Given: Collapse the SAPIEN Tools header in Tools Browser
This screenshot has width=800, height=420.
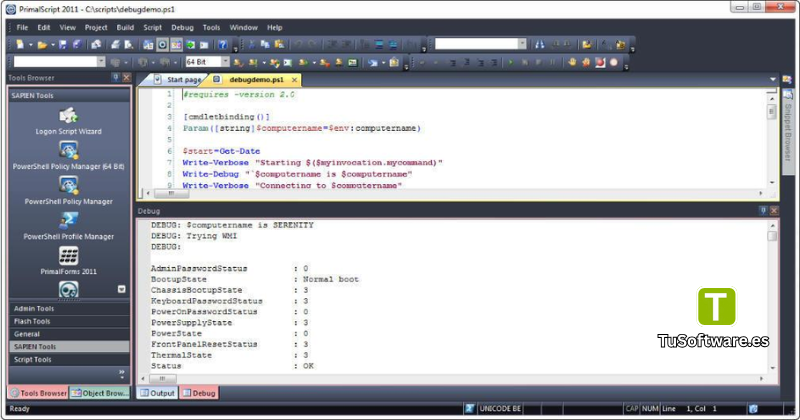Looking at the screenshot, I should (x=69, y=95).
